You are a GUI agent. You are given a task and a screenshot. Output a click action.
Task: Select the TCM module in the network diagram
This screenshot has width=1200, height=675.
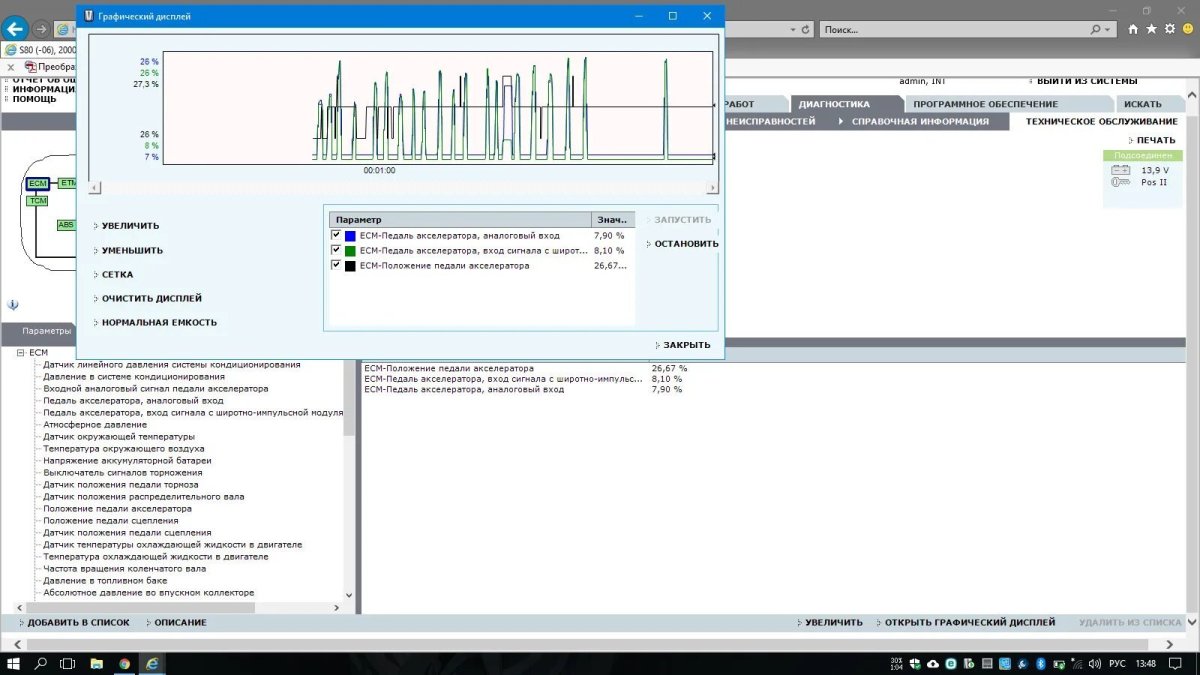(38, 201)
